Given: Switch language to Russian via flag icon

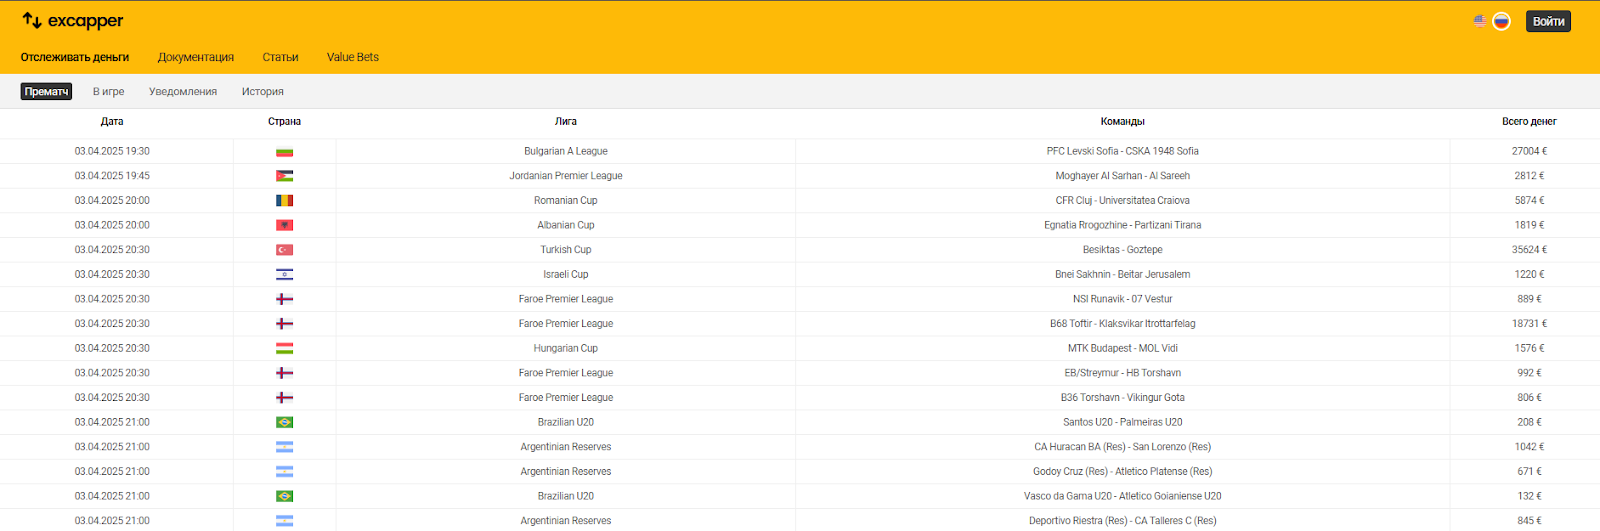Looking at the screenshot, I should pyautogui.click(x=1501, y=21).
